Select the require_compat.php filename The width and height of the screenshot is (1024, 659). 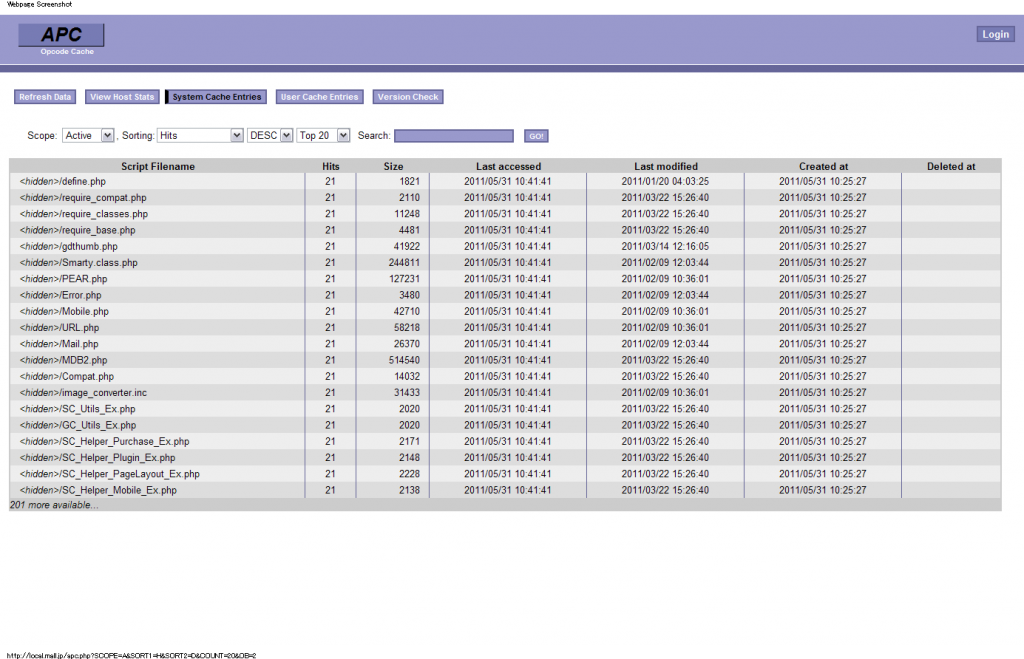pos(83,197)
